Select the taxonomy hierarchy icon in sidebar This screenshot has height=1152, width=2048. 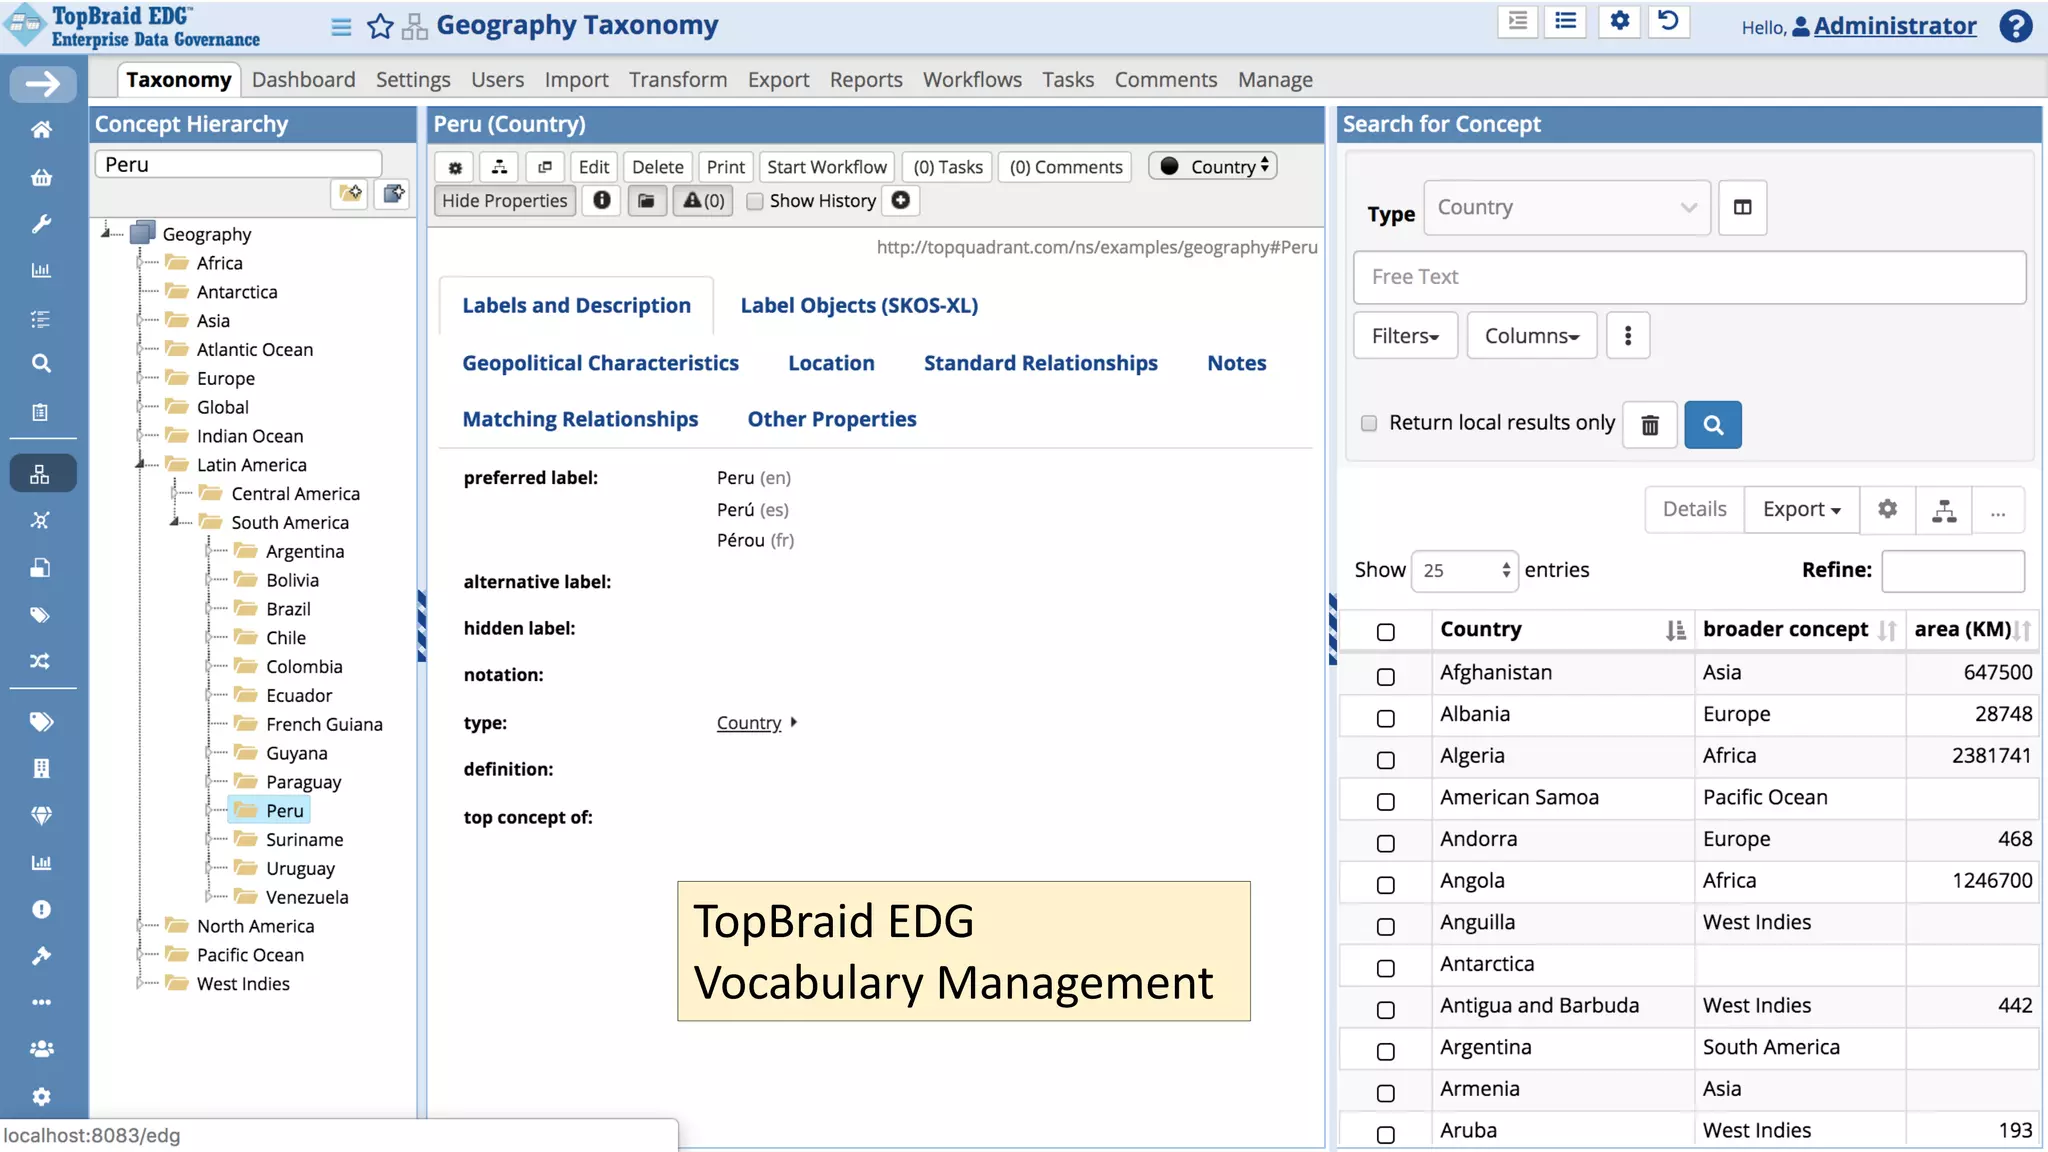point(41,474)
